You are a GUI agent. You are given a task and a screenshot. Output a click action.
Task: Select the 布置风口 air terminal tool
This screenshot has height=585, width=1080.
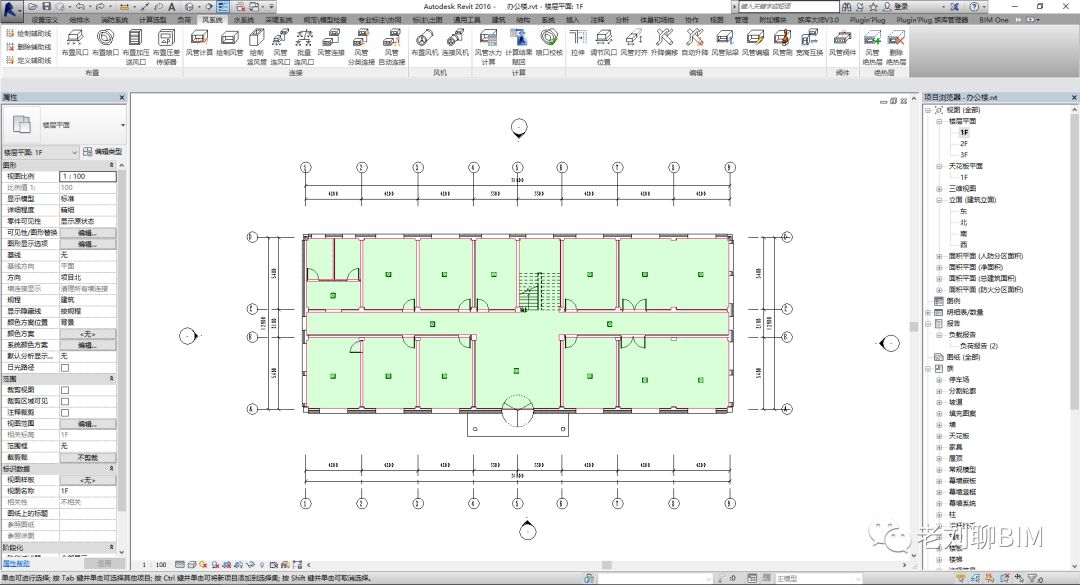point(75,42)
